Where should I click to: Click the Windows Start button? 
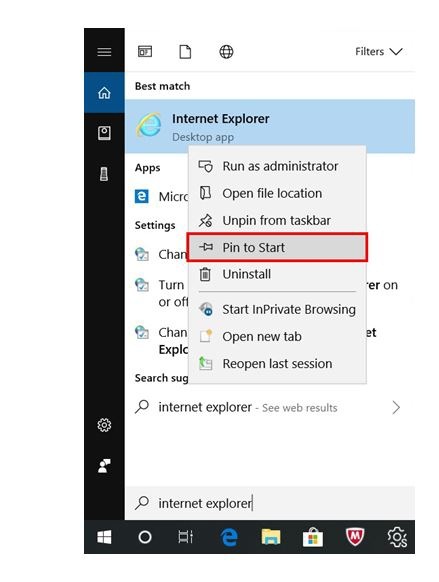[x=104, y=537]
